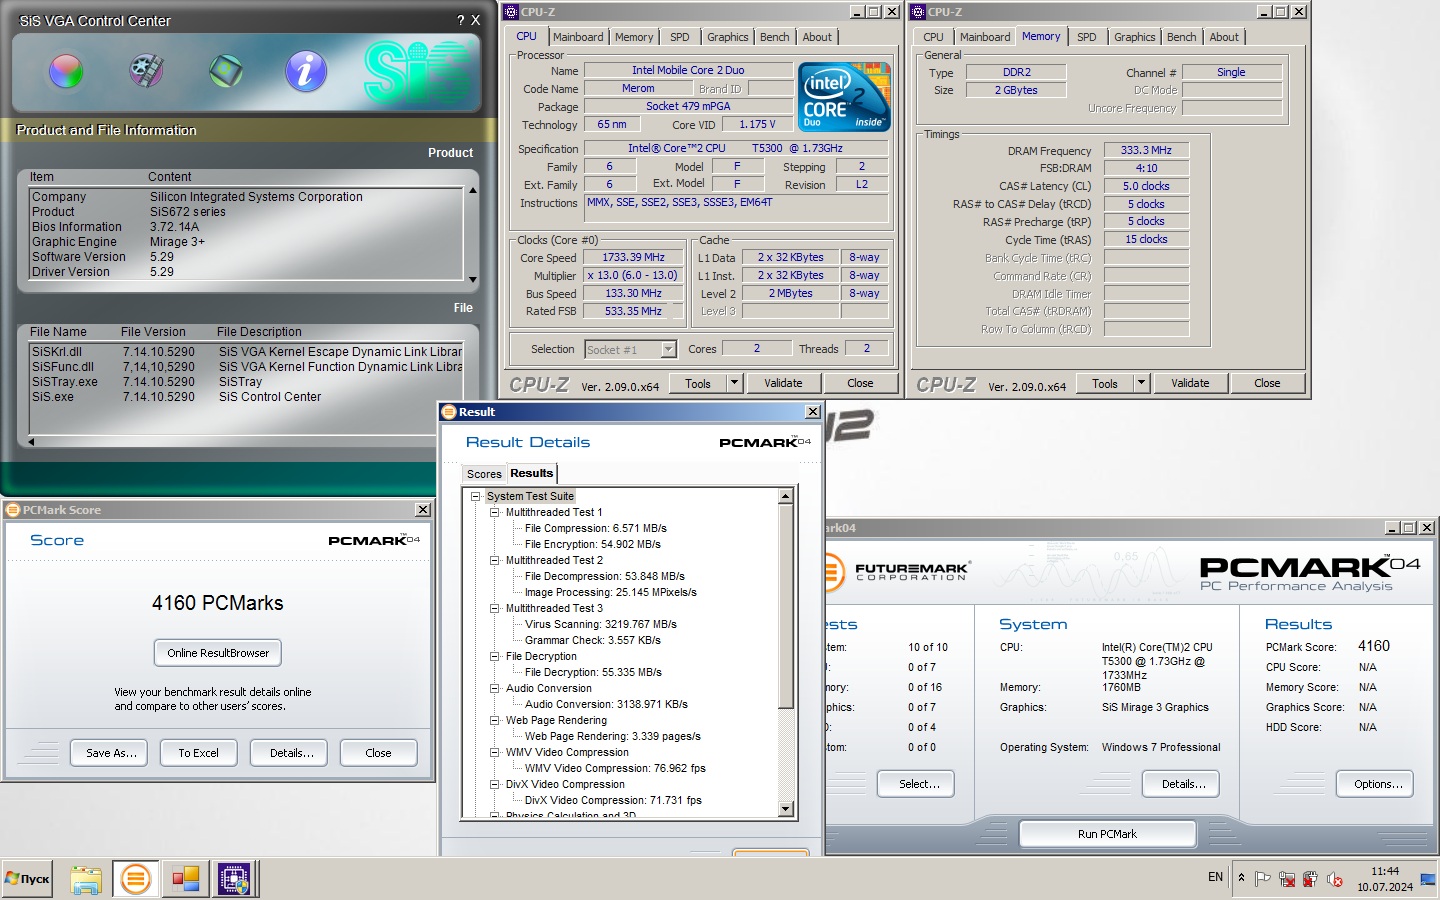Collapse the Audio Conversion tree node
Image resolution: width=1440 pixels, height=900 pixels.
tap(494, 688)
